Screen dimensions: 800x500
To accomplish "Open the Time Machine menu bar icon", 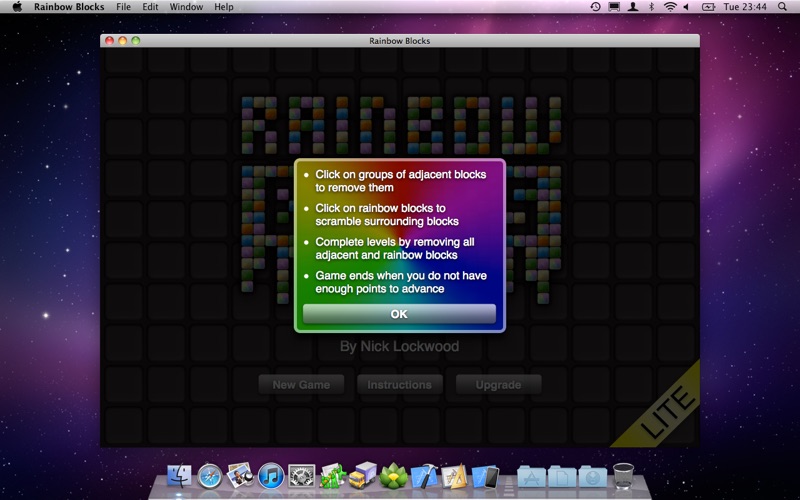I will pos(595,7).
